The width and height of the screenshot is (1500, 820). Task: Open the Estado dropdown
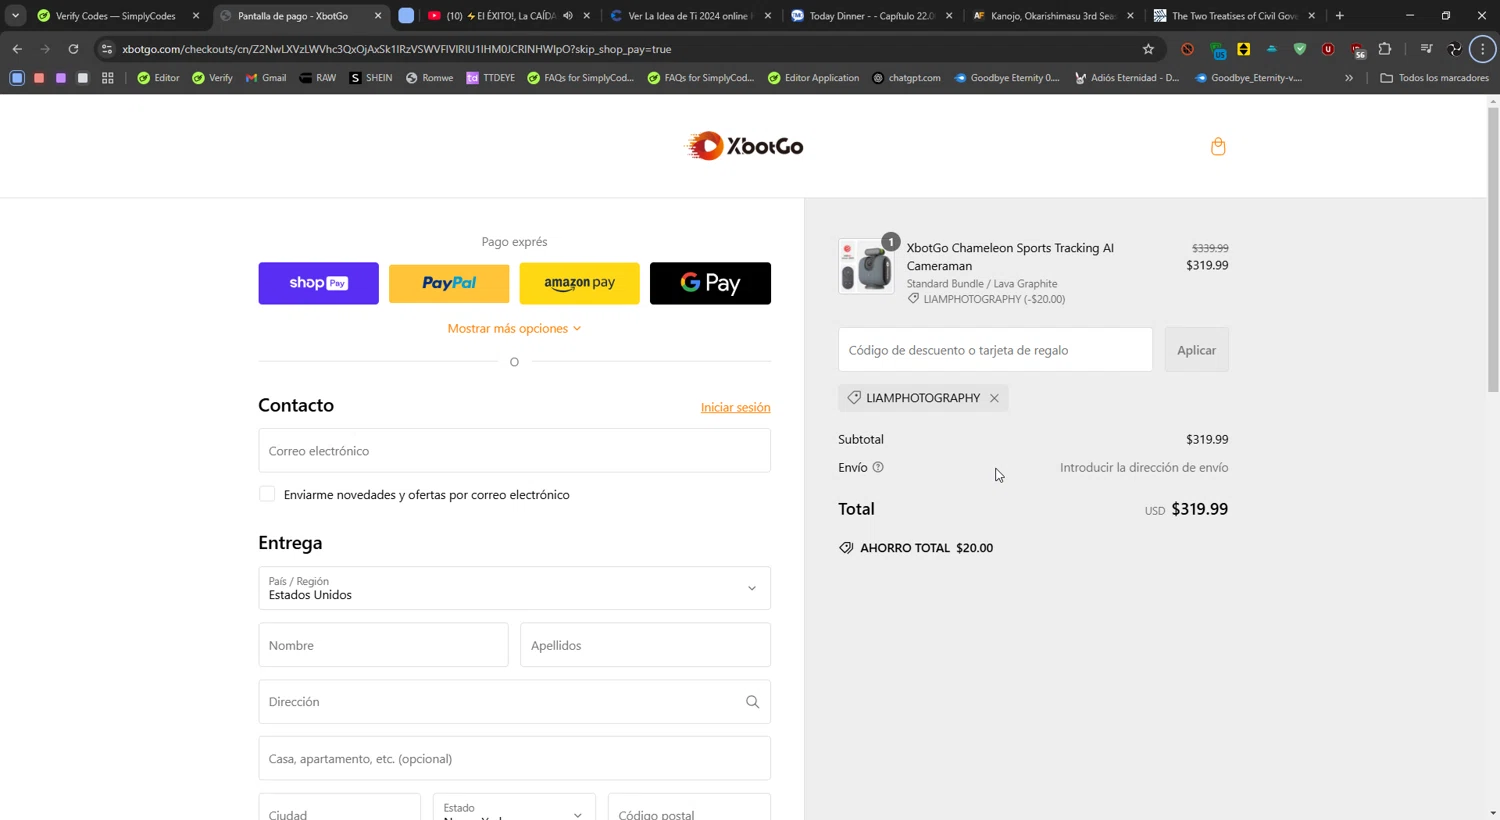pos(514,807)
